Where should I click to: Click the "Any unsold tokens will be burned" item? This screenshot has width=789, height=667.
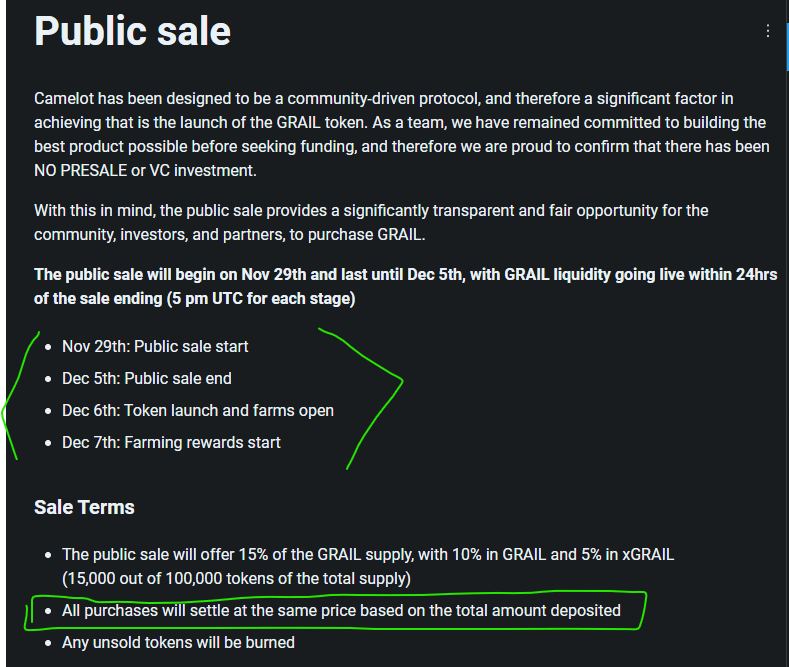coord(178,642)
